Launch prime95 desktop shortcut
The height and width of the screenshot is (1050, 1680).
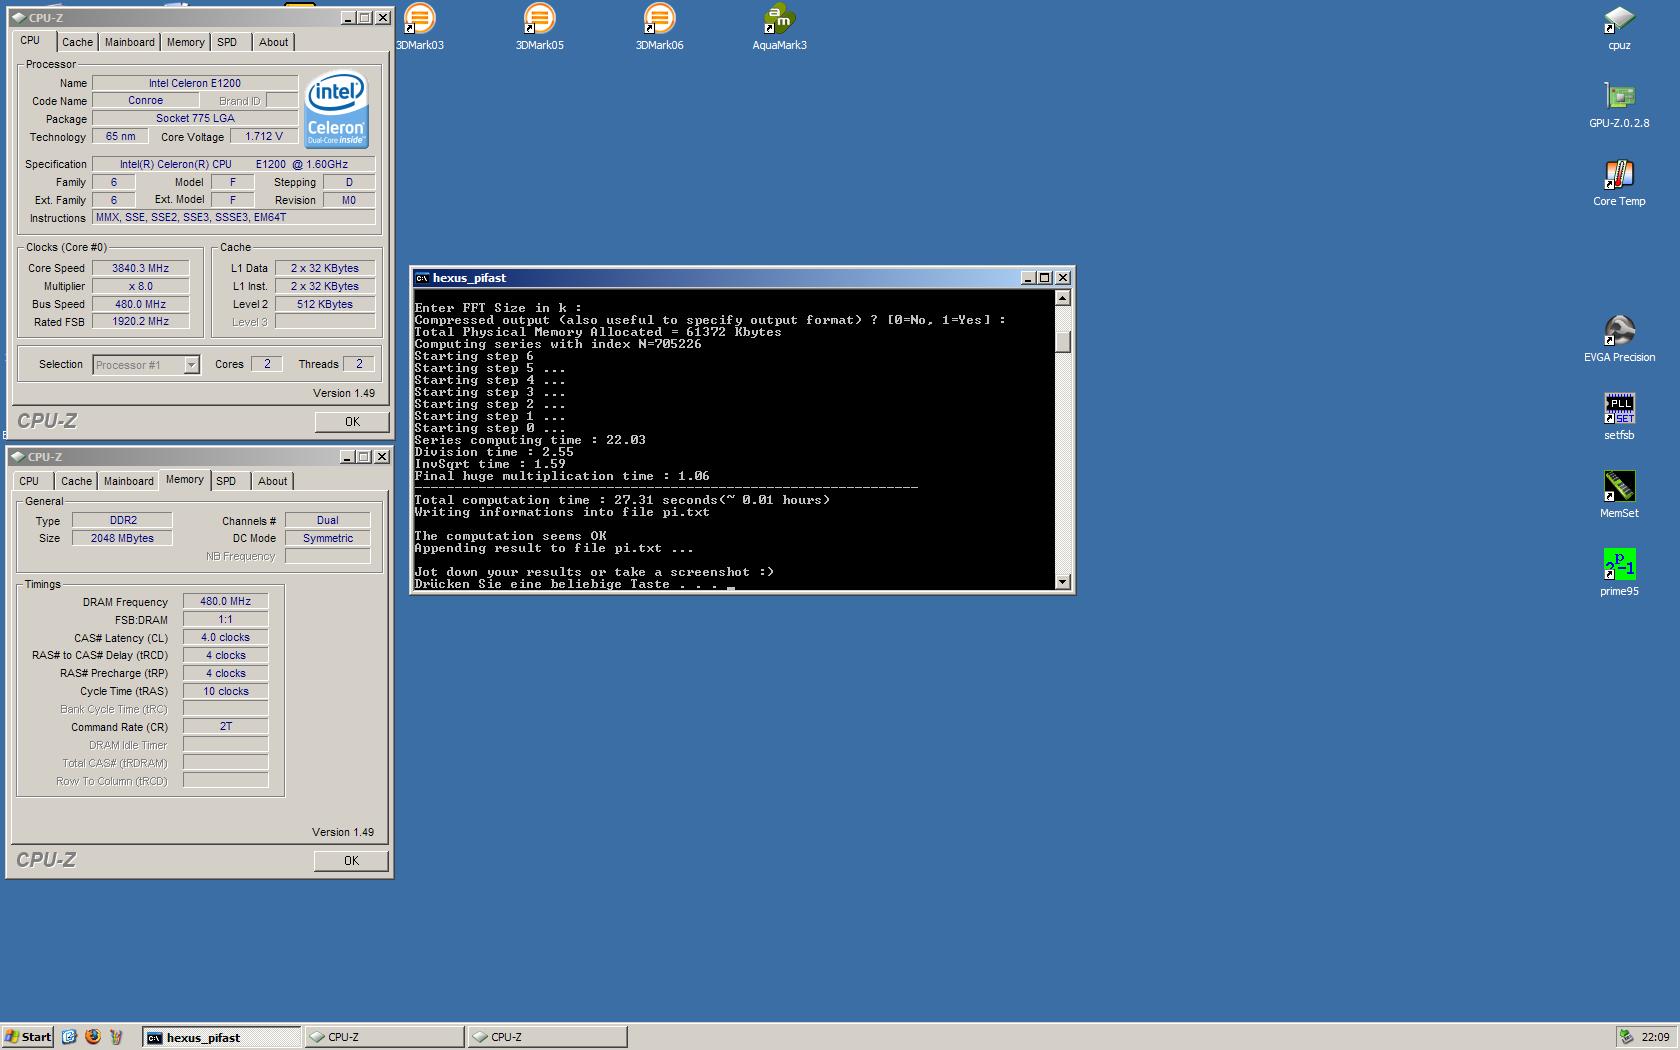[x=1619, y=573]
